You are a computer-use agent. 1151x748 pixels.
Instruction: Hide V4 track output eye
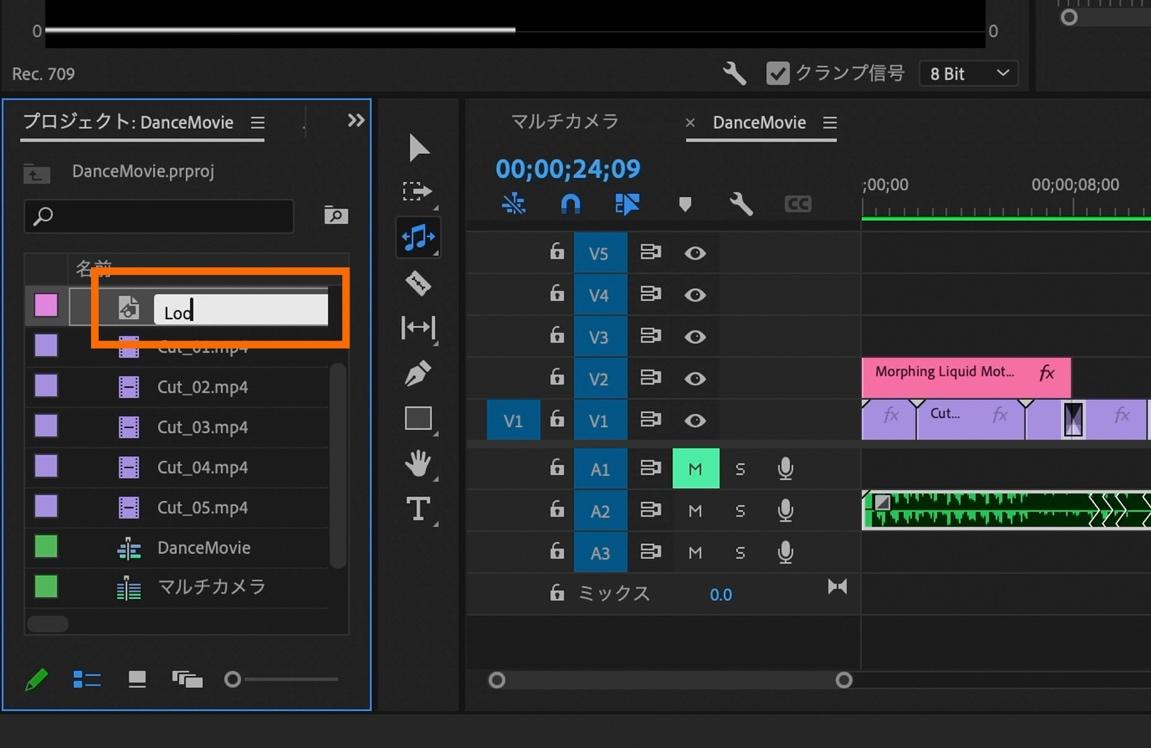pos(695,295)
